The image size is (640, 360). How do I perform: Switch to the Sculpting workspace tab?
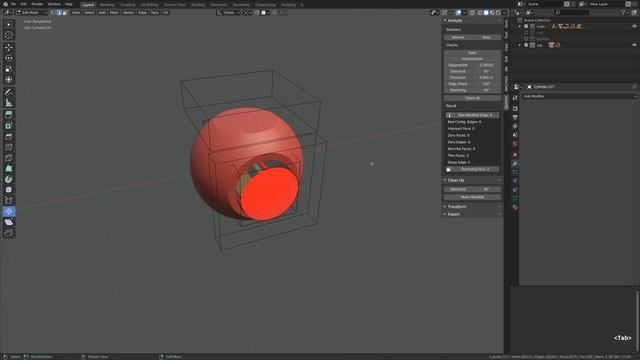tap(128, 5)
